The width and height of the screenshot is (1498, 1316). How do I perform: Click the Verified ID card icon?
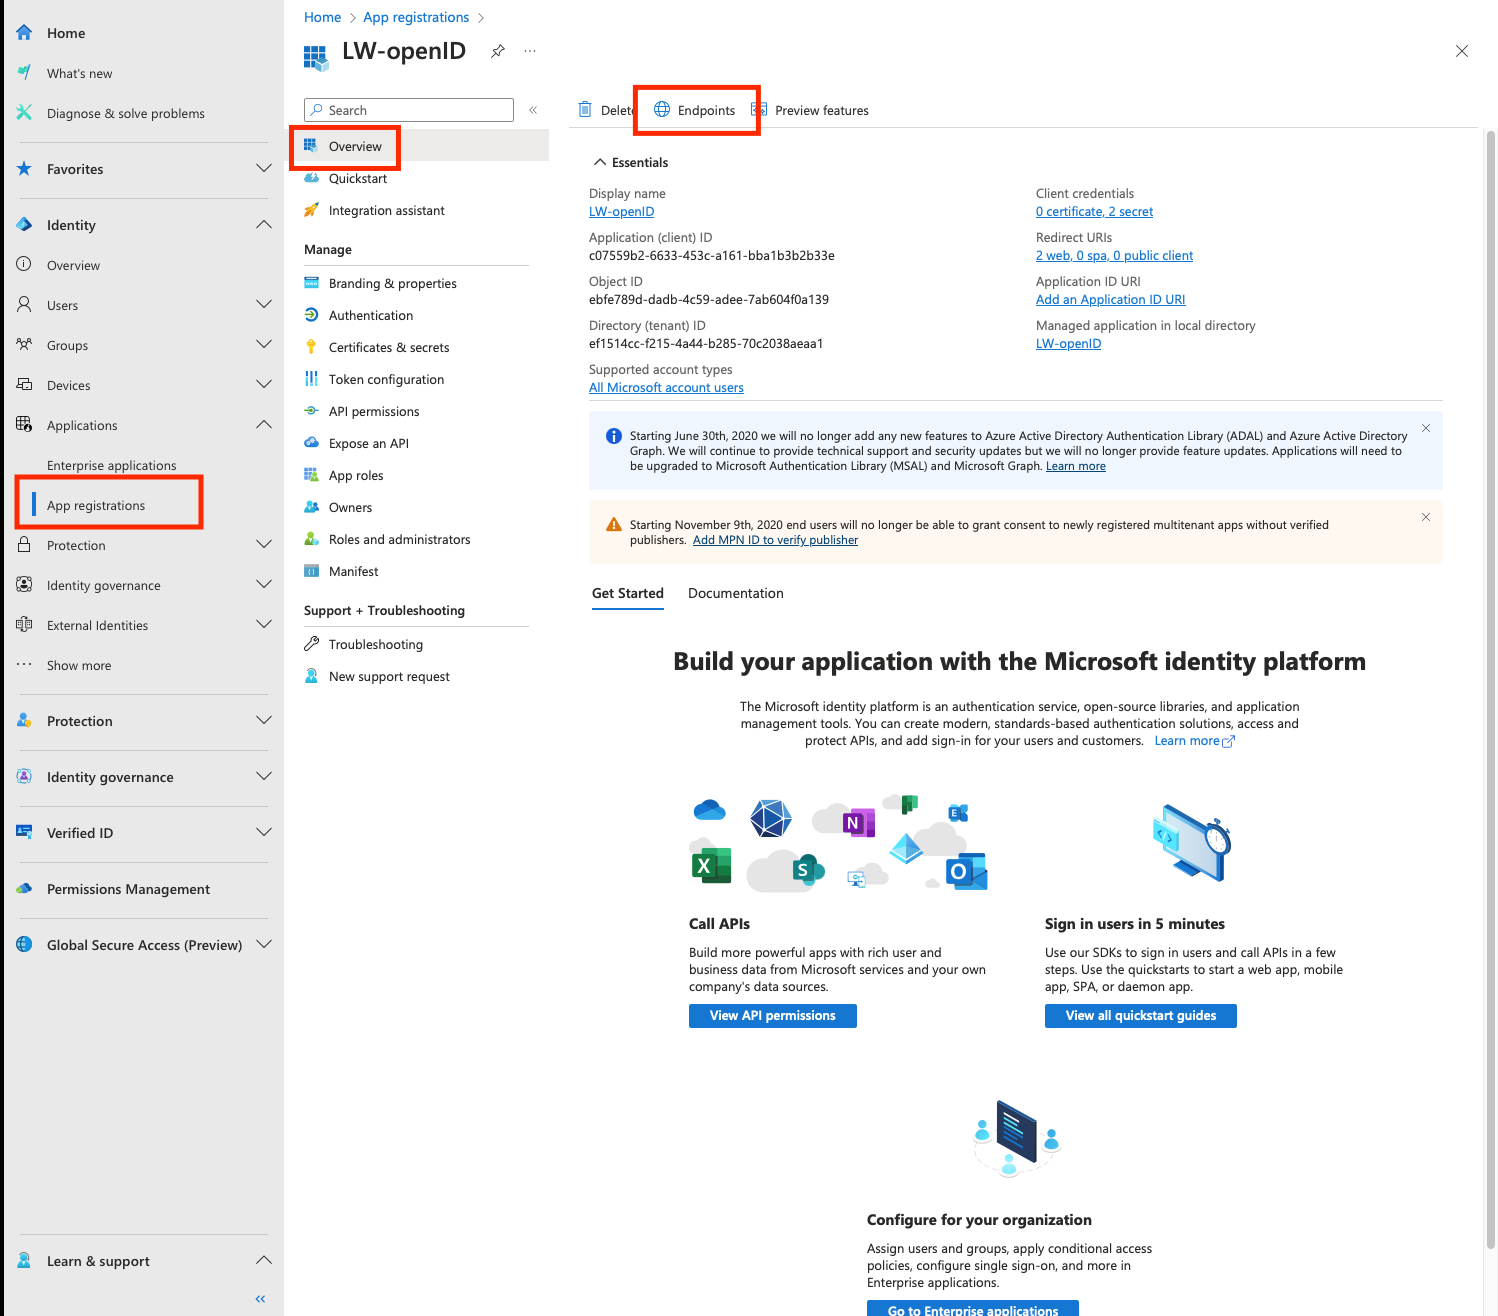[24, 832]
